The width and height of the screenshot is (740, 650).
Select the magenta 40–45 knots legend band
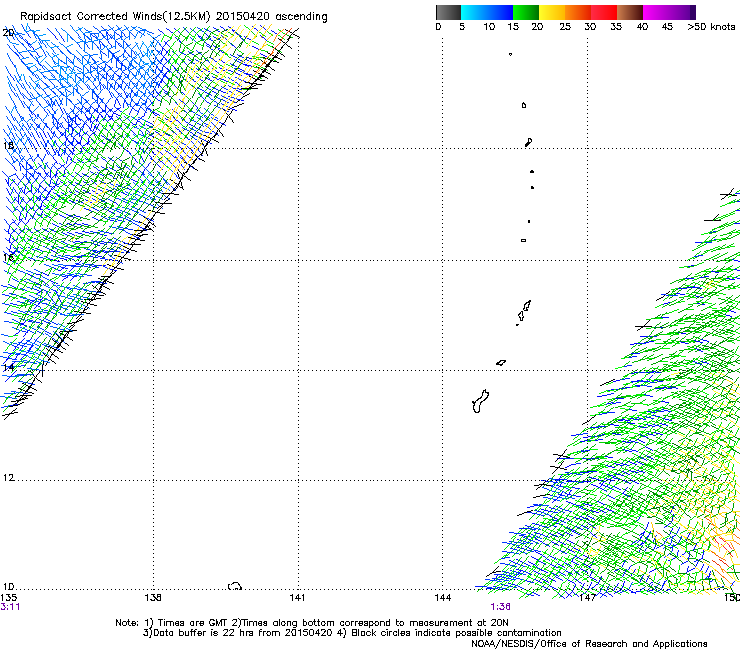click(656, 12)
